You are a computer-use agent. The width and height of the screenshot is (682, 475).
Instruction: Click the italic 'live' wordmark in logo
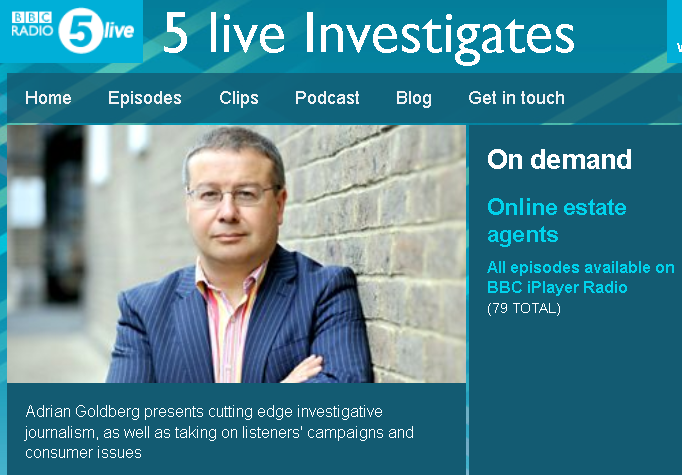(x=119, y=30)
